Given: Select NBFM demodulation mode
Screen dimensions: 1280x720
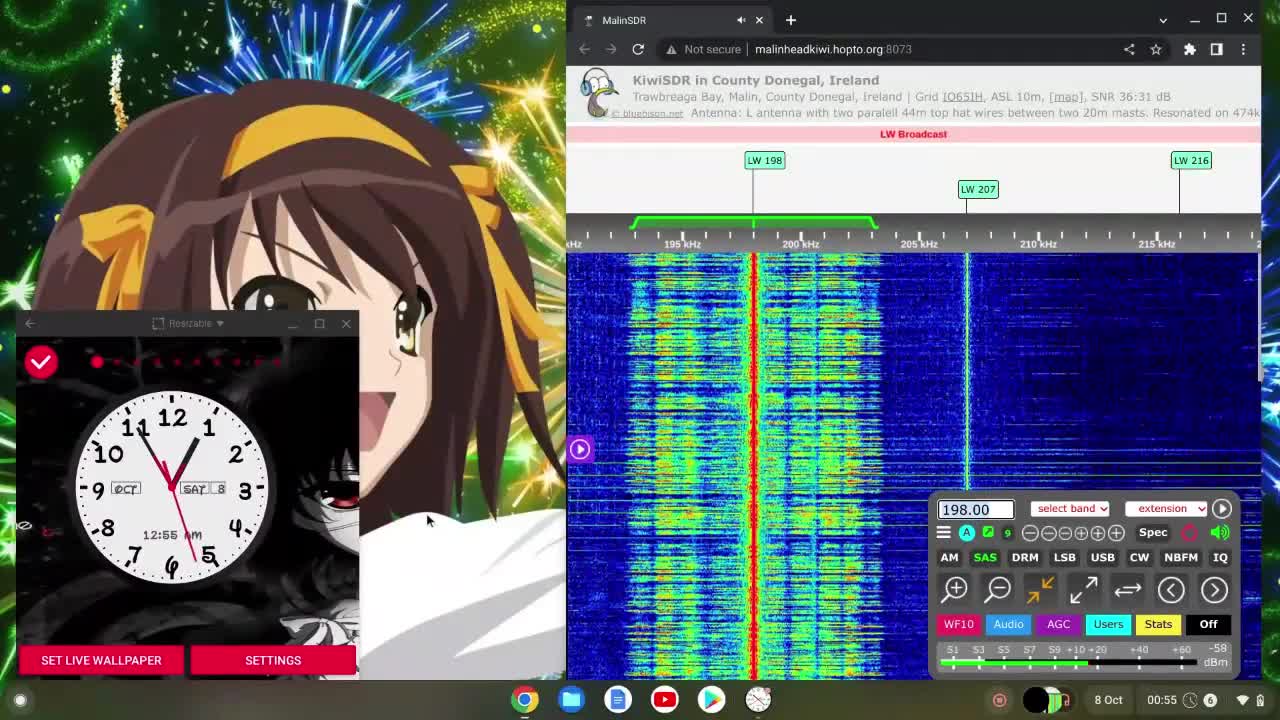Looking at the screenshot, I should coord(1181,557).
